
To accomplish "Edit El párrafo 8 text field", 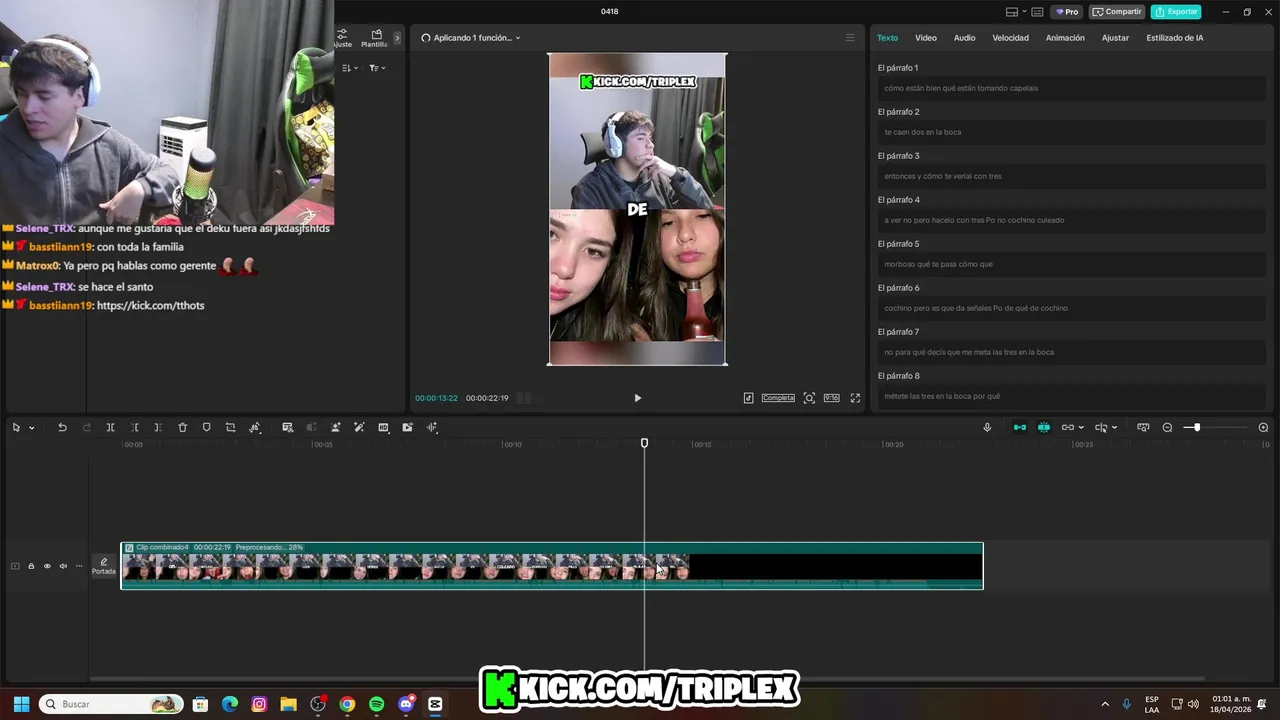I will coord(1072,396).
